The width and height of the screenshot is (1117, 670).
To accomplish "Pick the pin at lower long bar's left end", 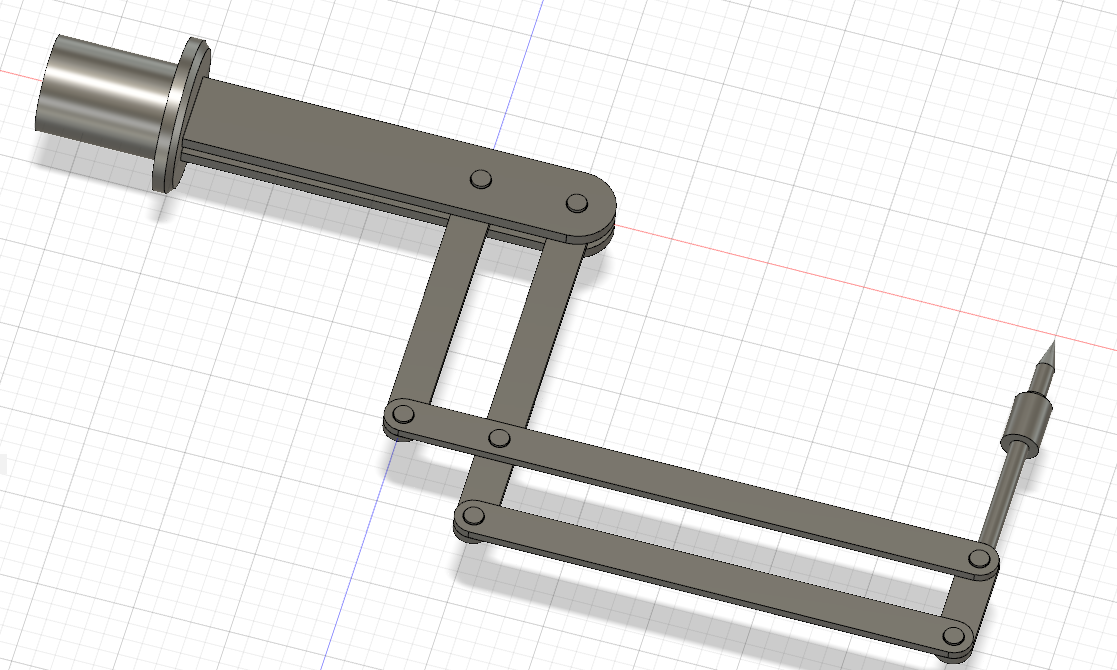I will [x=473, y=515].
